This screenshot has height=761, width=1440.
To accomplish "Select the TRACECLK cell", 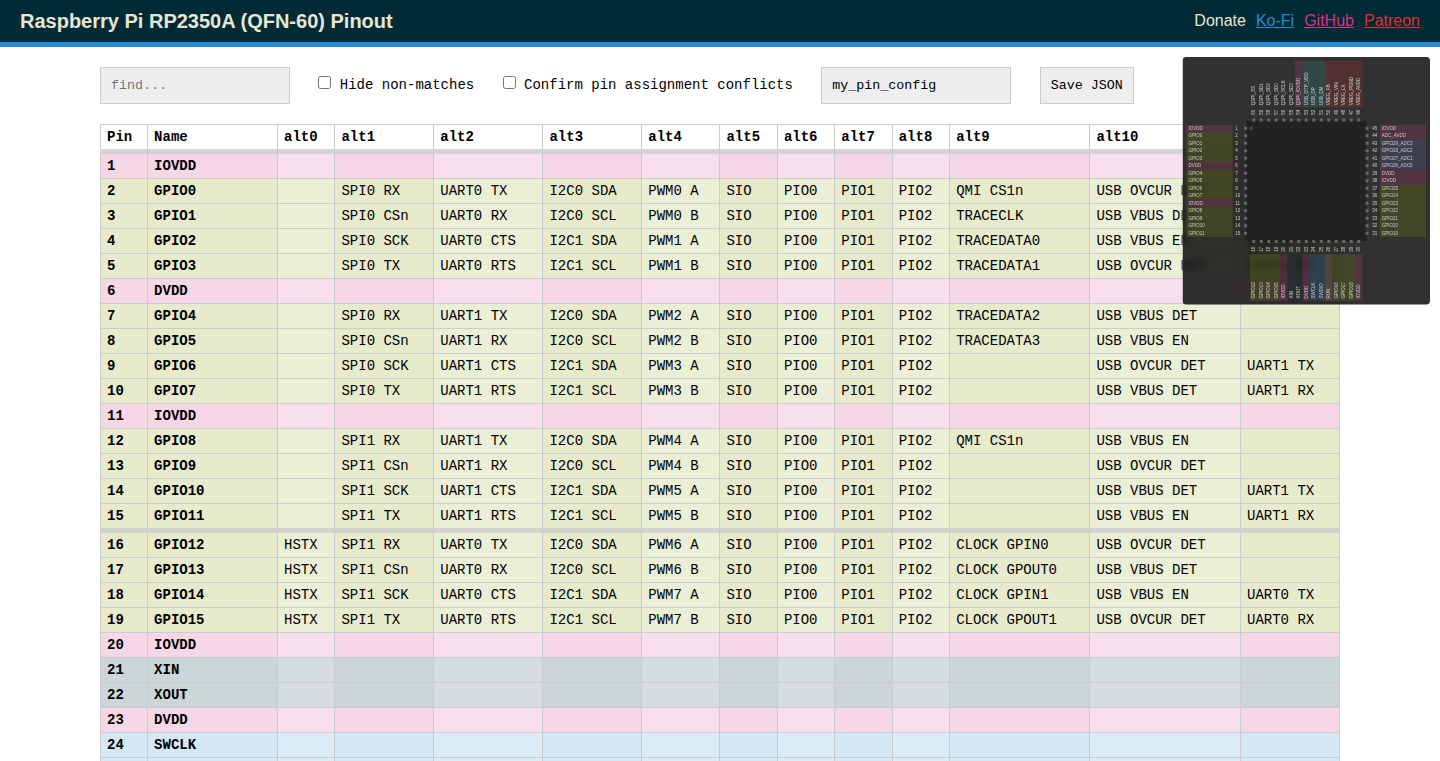I will 1020,216.
